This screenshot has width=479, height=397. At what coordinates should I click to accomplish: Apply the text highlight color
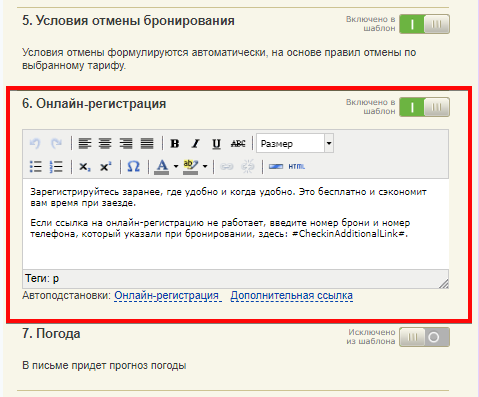[191, 166]
